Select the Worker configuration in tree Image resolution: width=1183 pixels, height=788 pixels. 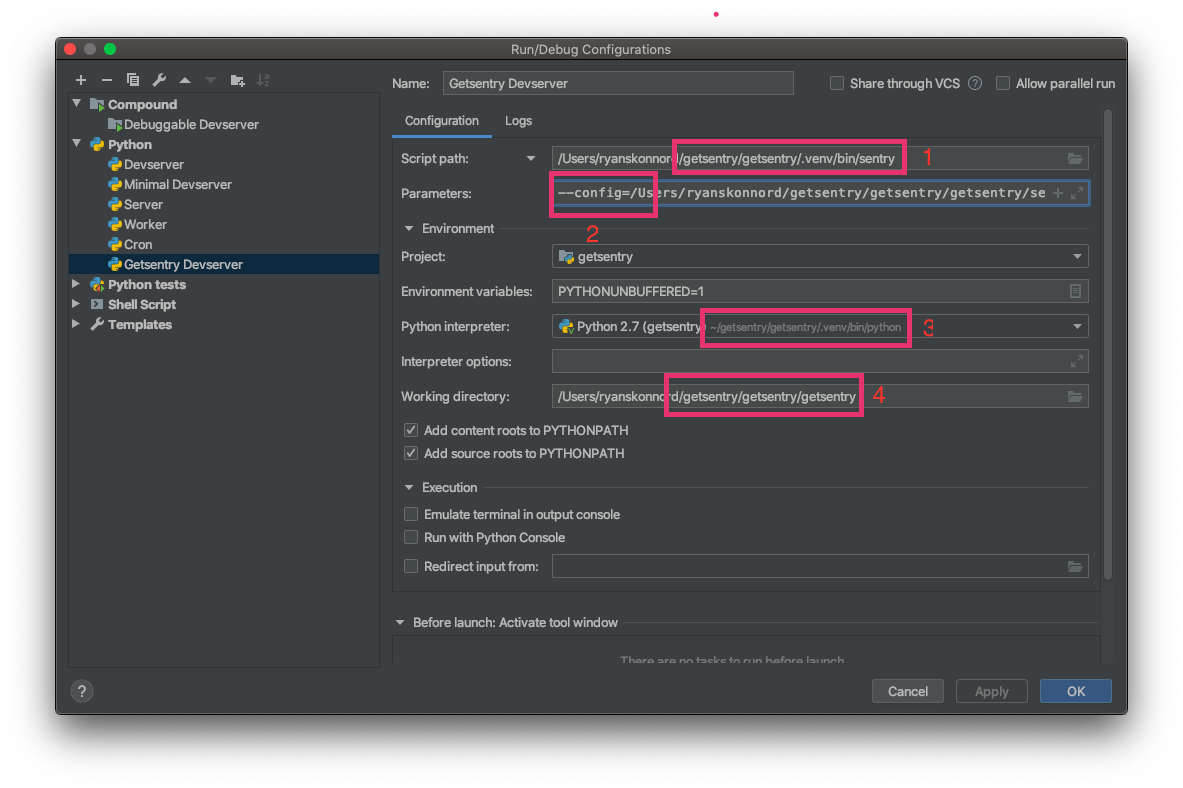tap(145, 224)
